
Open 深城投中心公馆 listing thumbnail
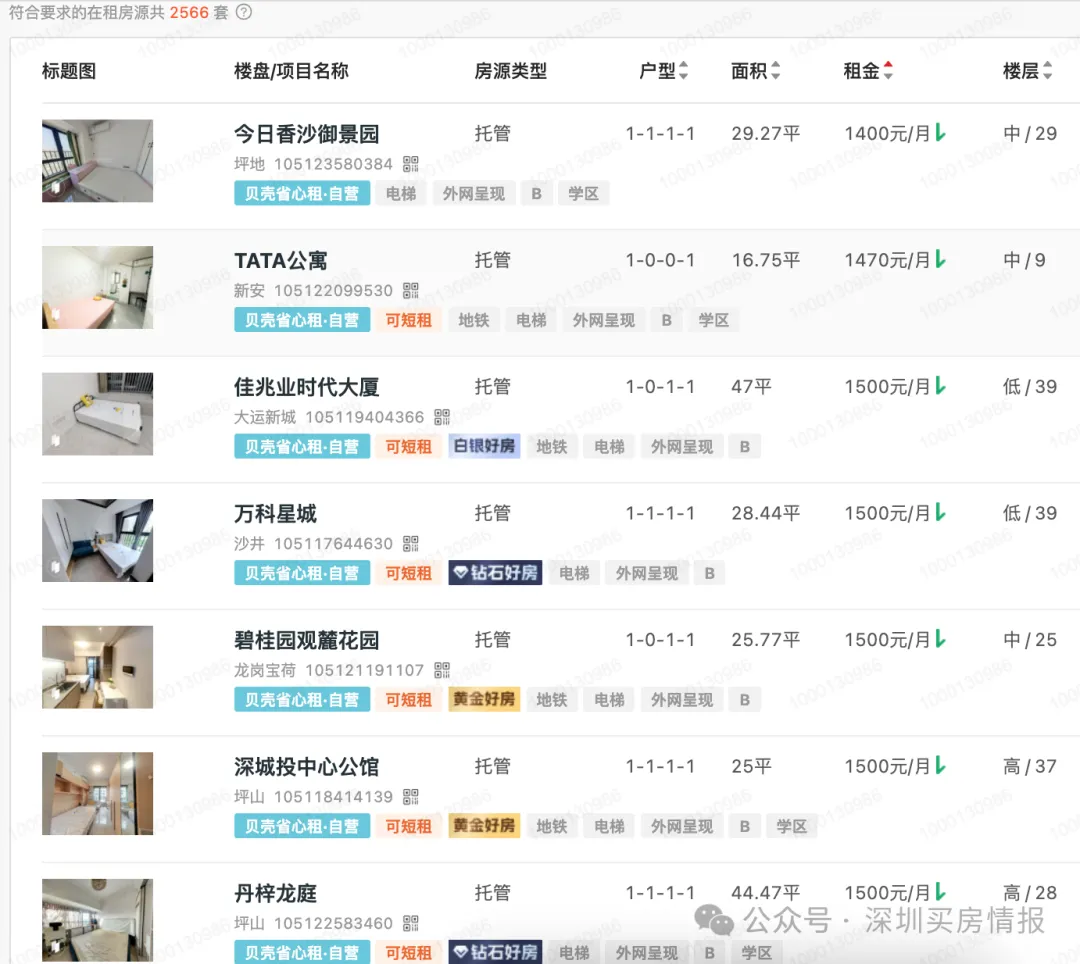pyautogui.click(x=97, y=794)
